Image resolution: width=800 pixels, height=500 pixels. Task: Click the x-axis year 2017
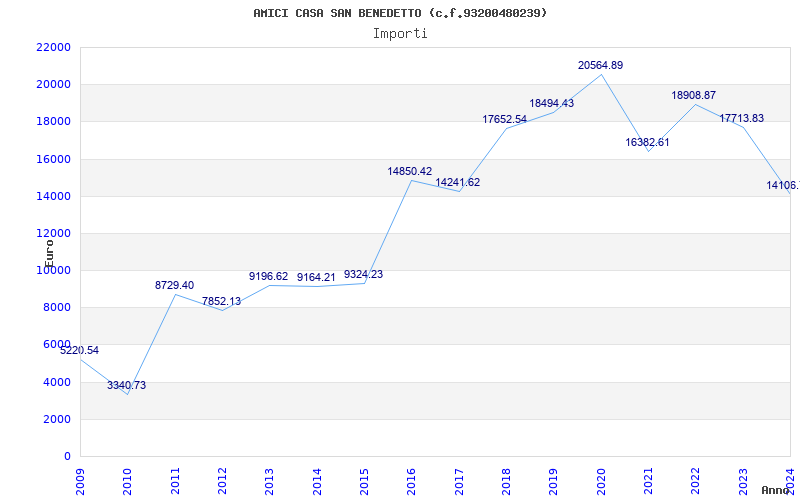coord(459,482)
